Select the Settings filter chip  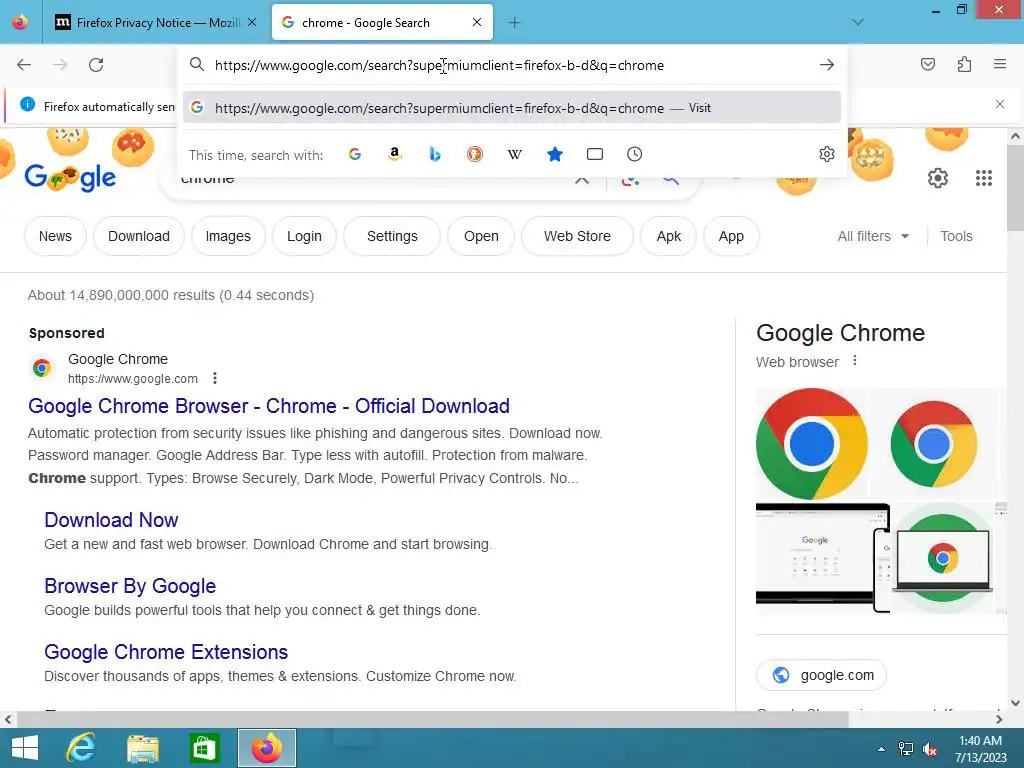(392, 236)
